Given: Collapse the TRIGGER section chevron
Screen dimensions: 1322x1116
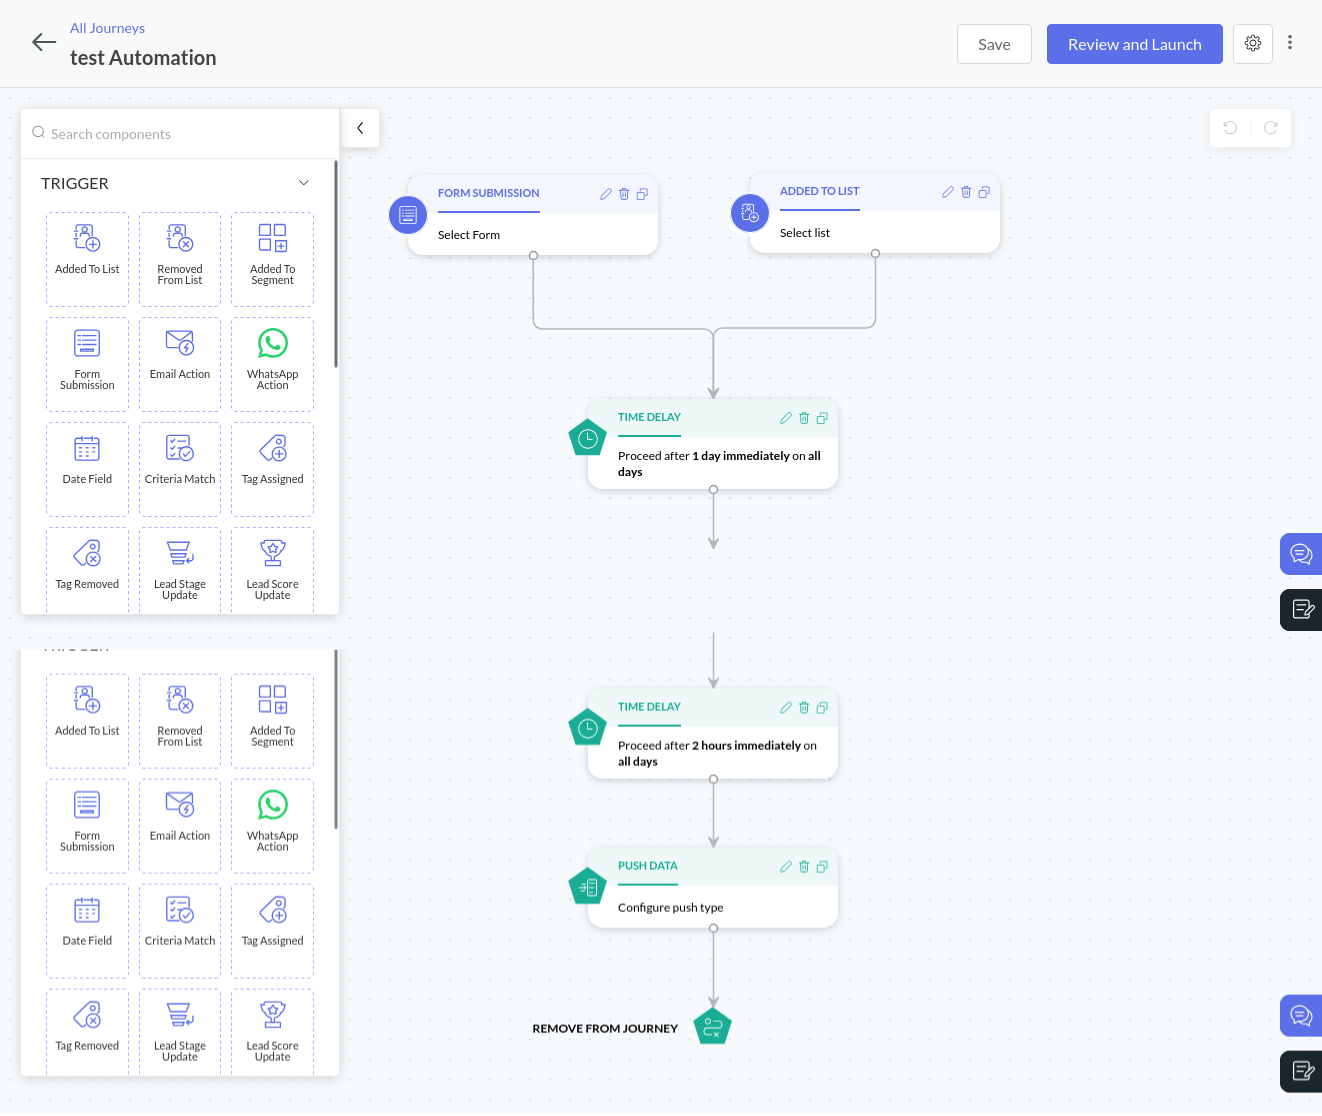Looking at the screenshot, I should [x=304, y=183].
